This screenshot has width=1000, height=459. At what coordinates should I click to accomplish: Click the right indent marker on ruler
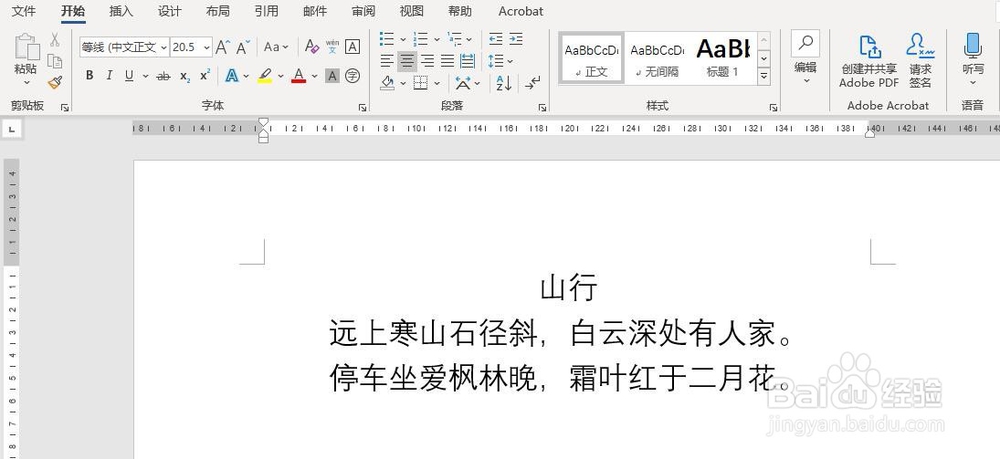click(x=870, y=133)
